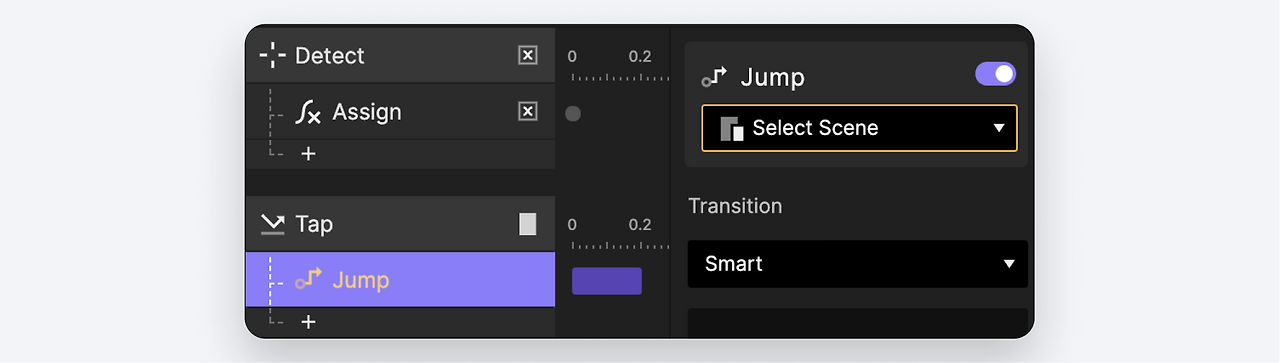
Task: Toggle the X box on the Assign row
Action: [528, 111]
